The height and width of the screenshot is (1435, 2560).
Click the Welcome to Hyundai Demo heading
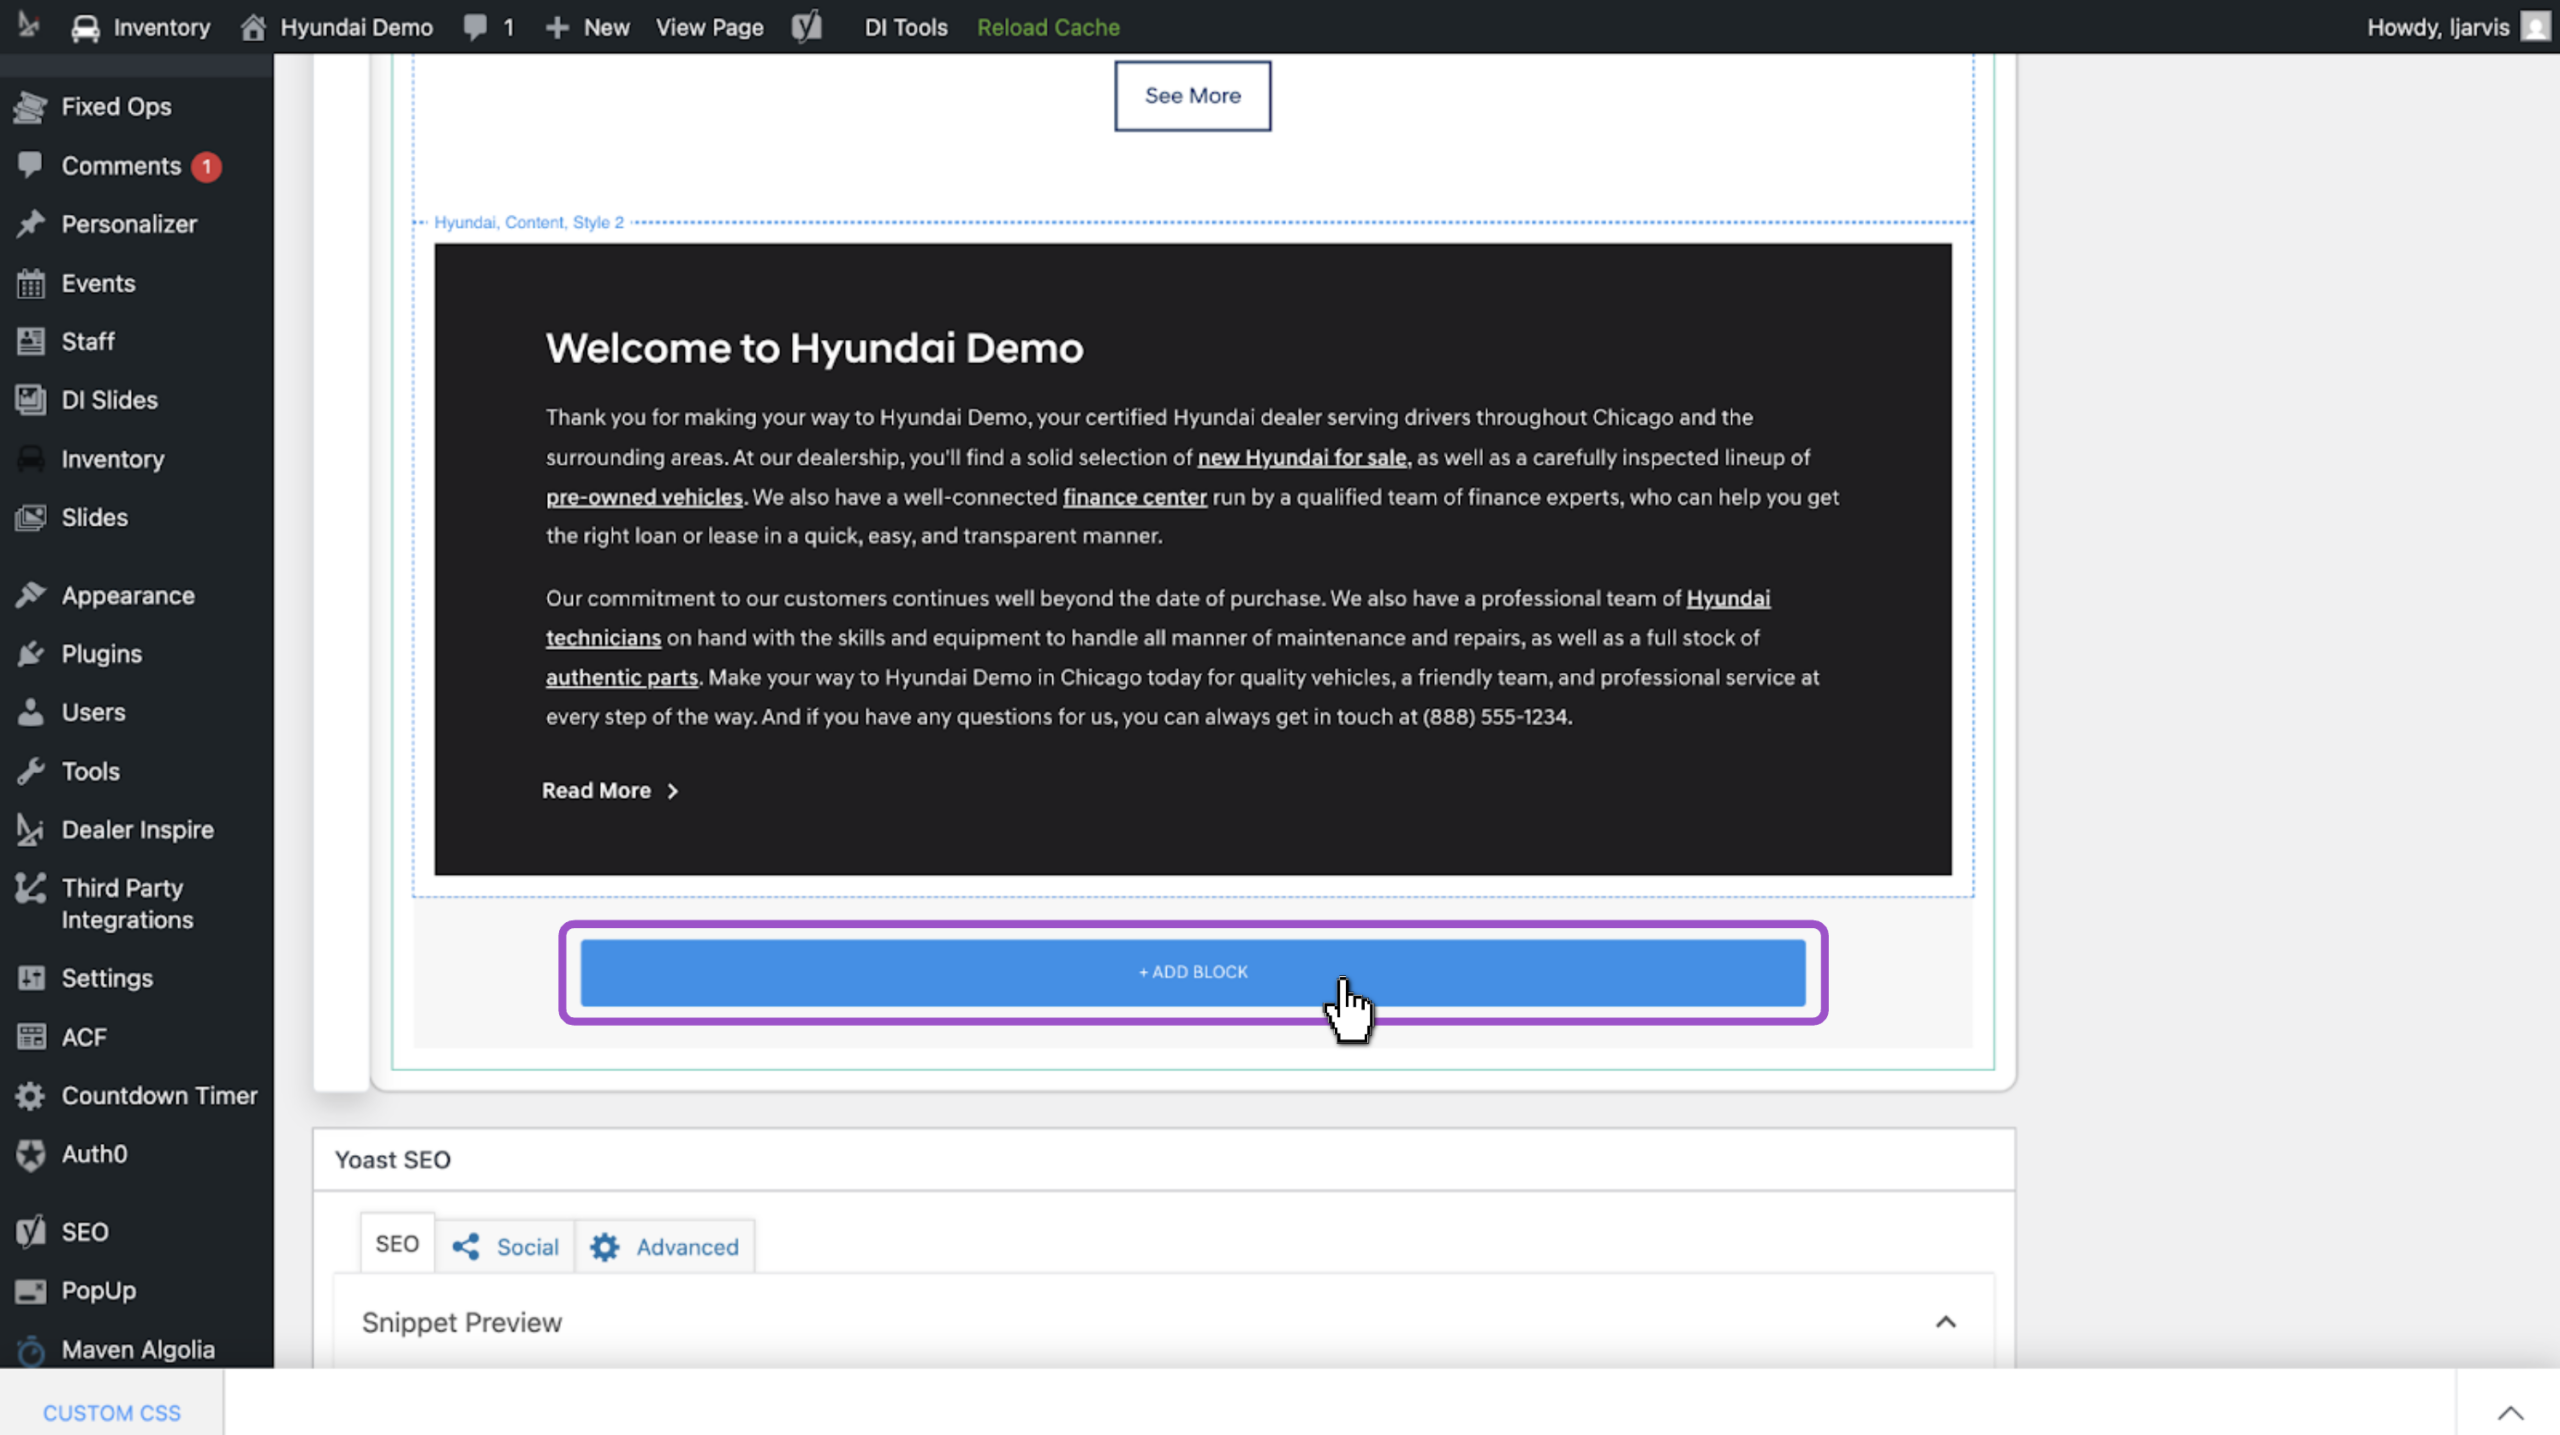[814, 348]
